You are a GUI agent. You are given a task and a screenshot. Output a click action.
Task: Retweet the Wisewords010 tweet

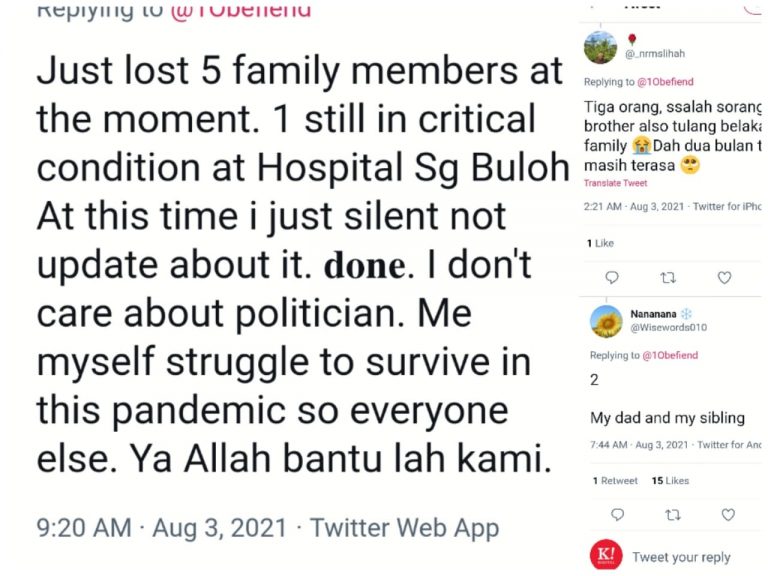click(x=672, y=515)
